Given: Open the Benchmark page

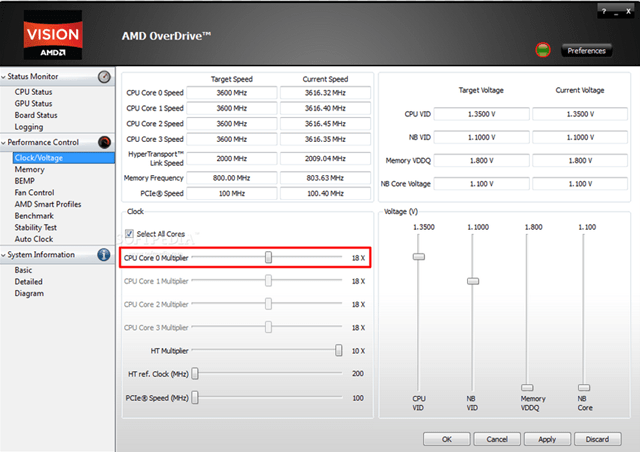Looking at the screenshot, I should pyautogui.click(x=34, y=216).
